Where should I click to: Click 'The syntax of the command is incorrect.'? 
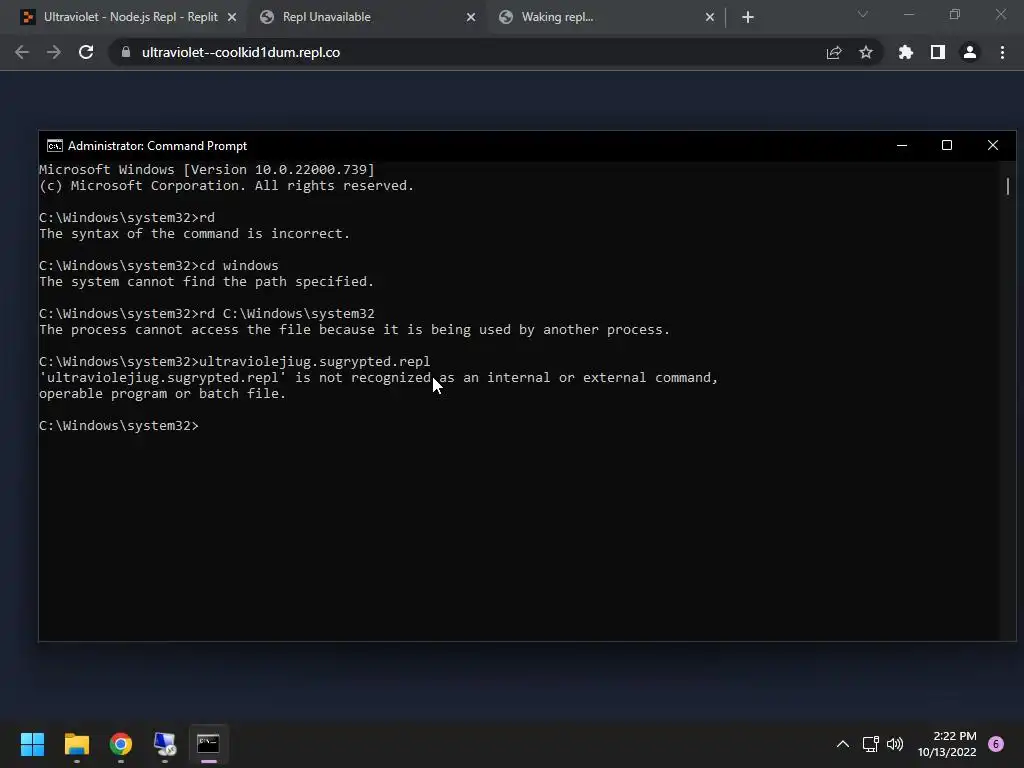[x=195, y=234]
